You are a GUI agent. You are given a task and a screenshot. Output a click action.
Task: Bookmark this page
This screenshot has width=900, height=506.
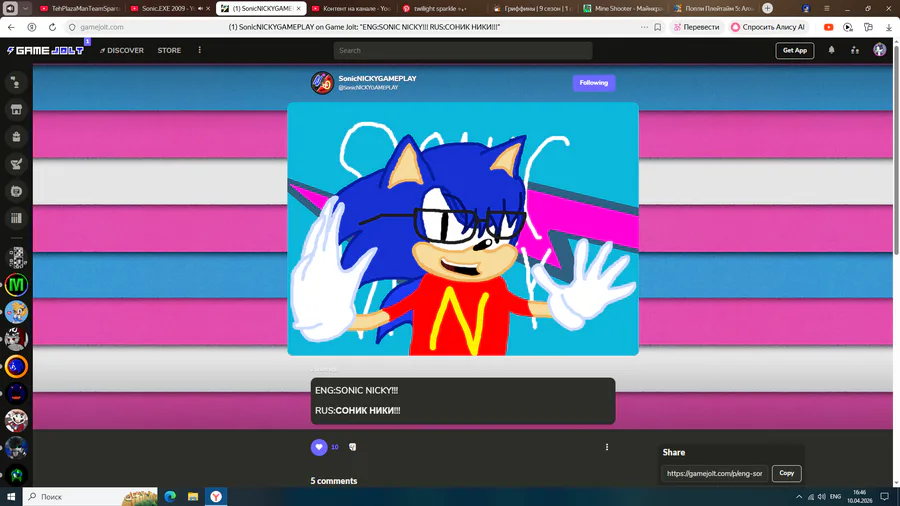click(x=658, y=27)
